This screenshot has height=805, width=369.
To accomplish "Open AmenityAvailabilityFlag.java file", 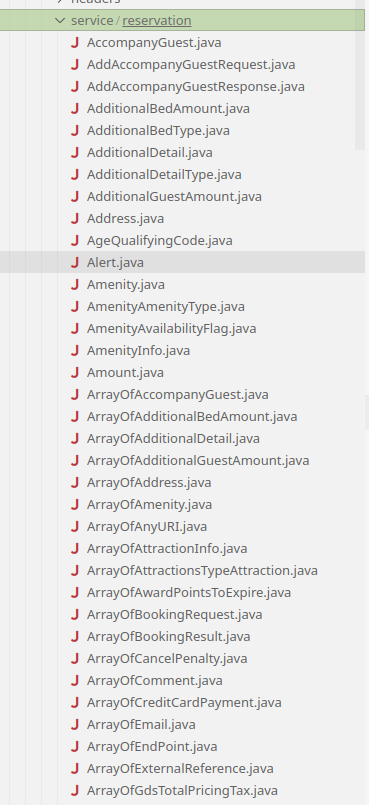I will (171, 329).
